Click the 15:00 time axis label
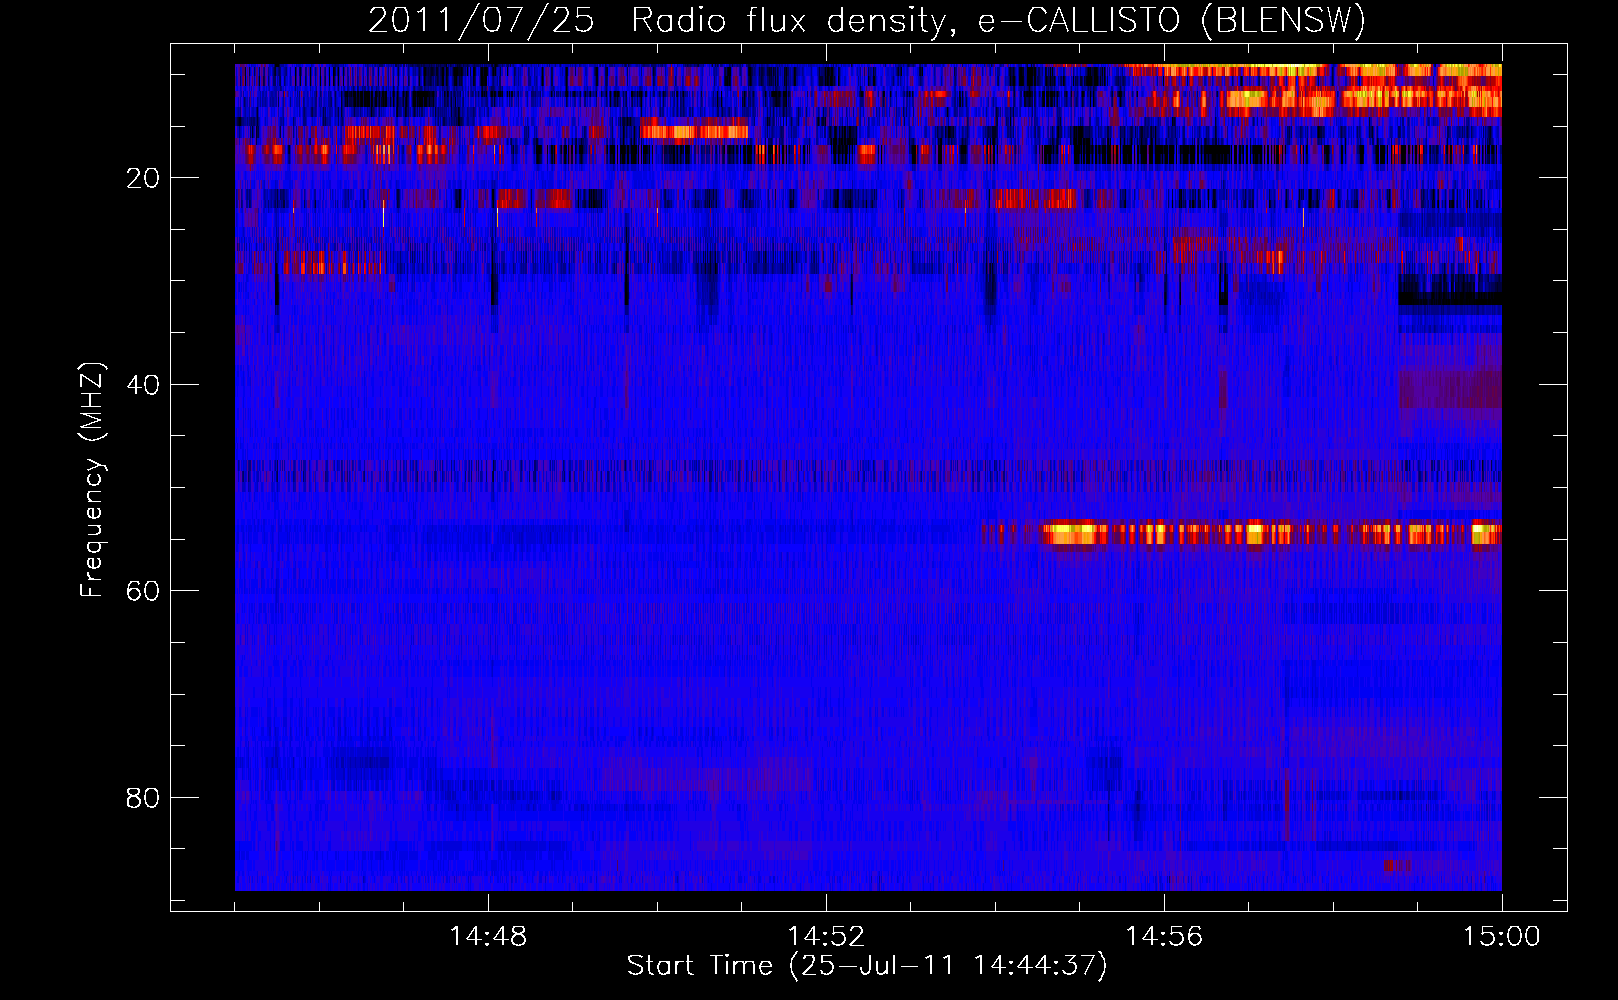 1502,937
